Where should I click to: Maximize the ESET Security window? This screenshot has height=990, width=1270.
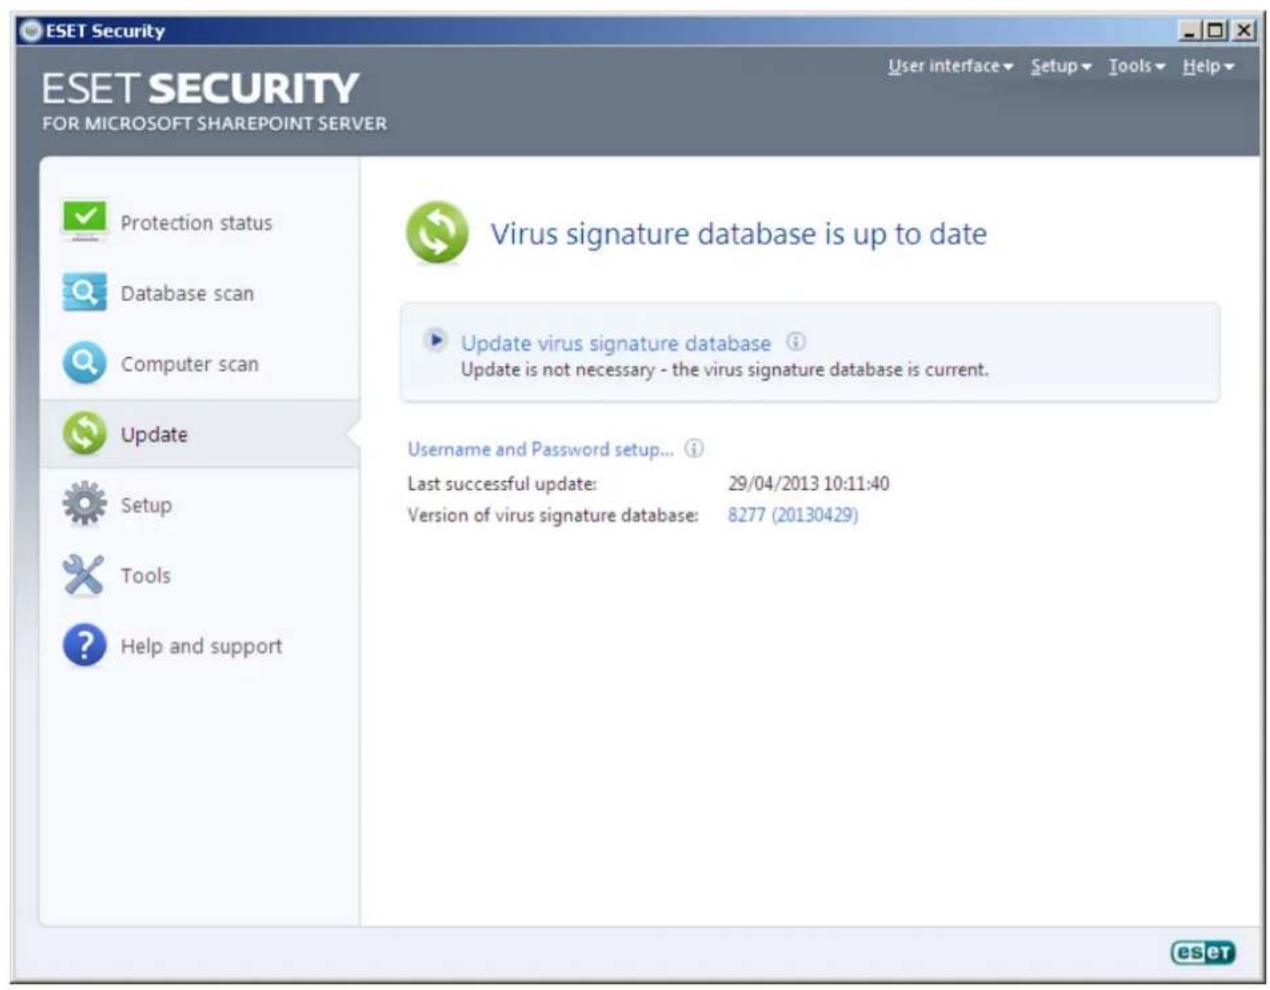1215,30
